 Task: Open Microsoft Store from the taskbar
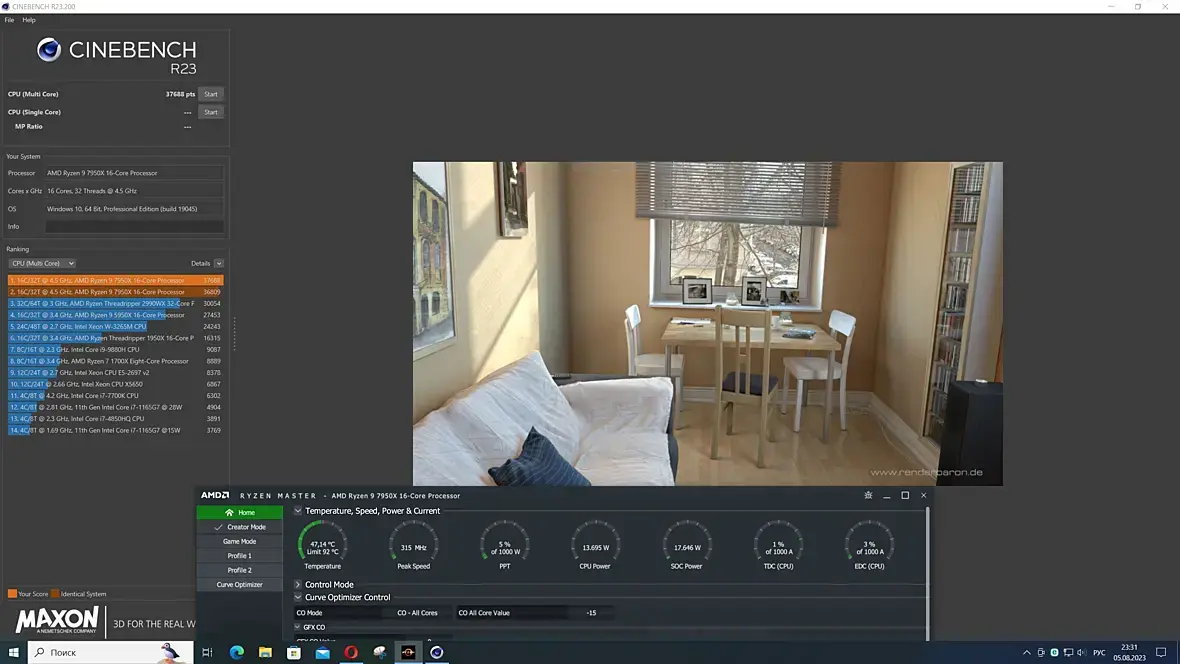point(293,652)
